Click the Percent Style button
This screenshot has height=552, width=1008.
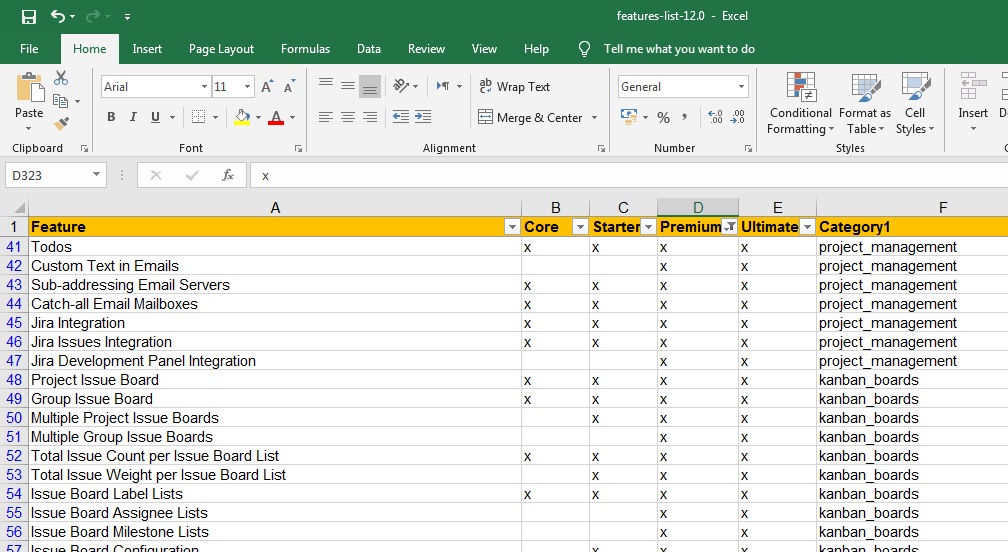(663, 118)
